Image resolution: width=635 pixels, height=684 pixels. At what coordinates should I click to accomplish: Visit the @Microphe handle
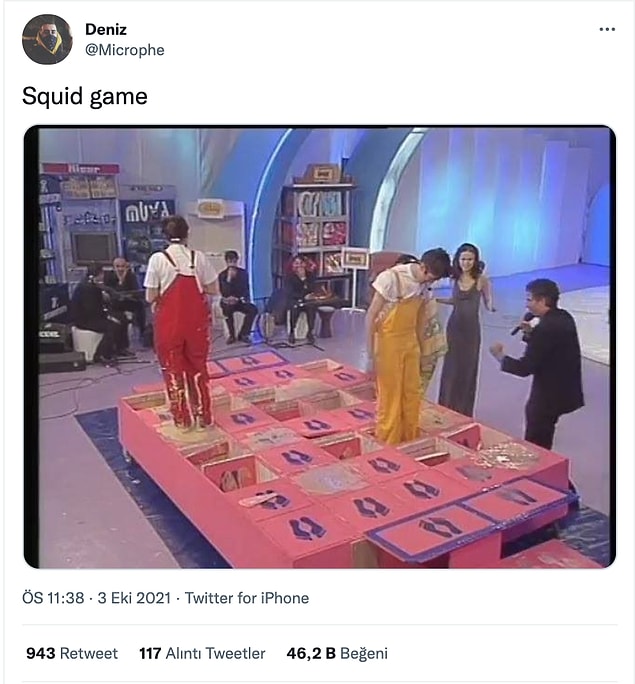point(125,50)
